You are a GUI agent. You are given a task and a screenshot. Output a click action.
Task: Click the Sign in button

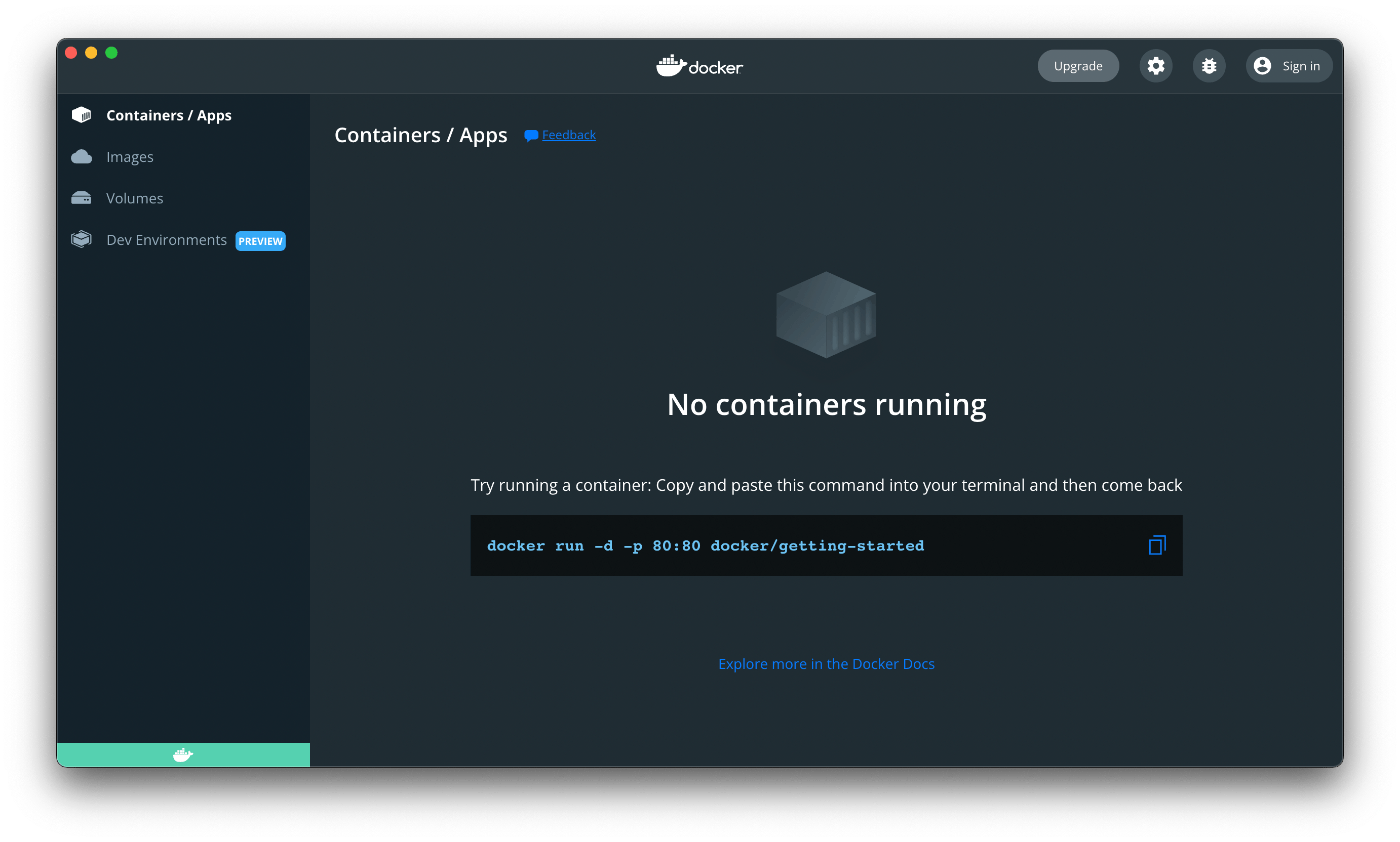(x=1289, y=66)
